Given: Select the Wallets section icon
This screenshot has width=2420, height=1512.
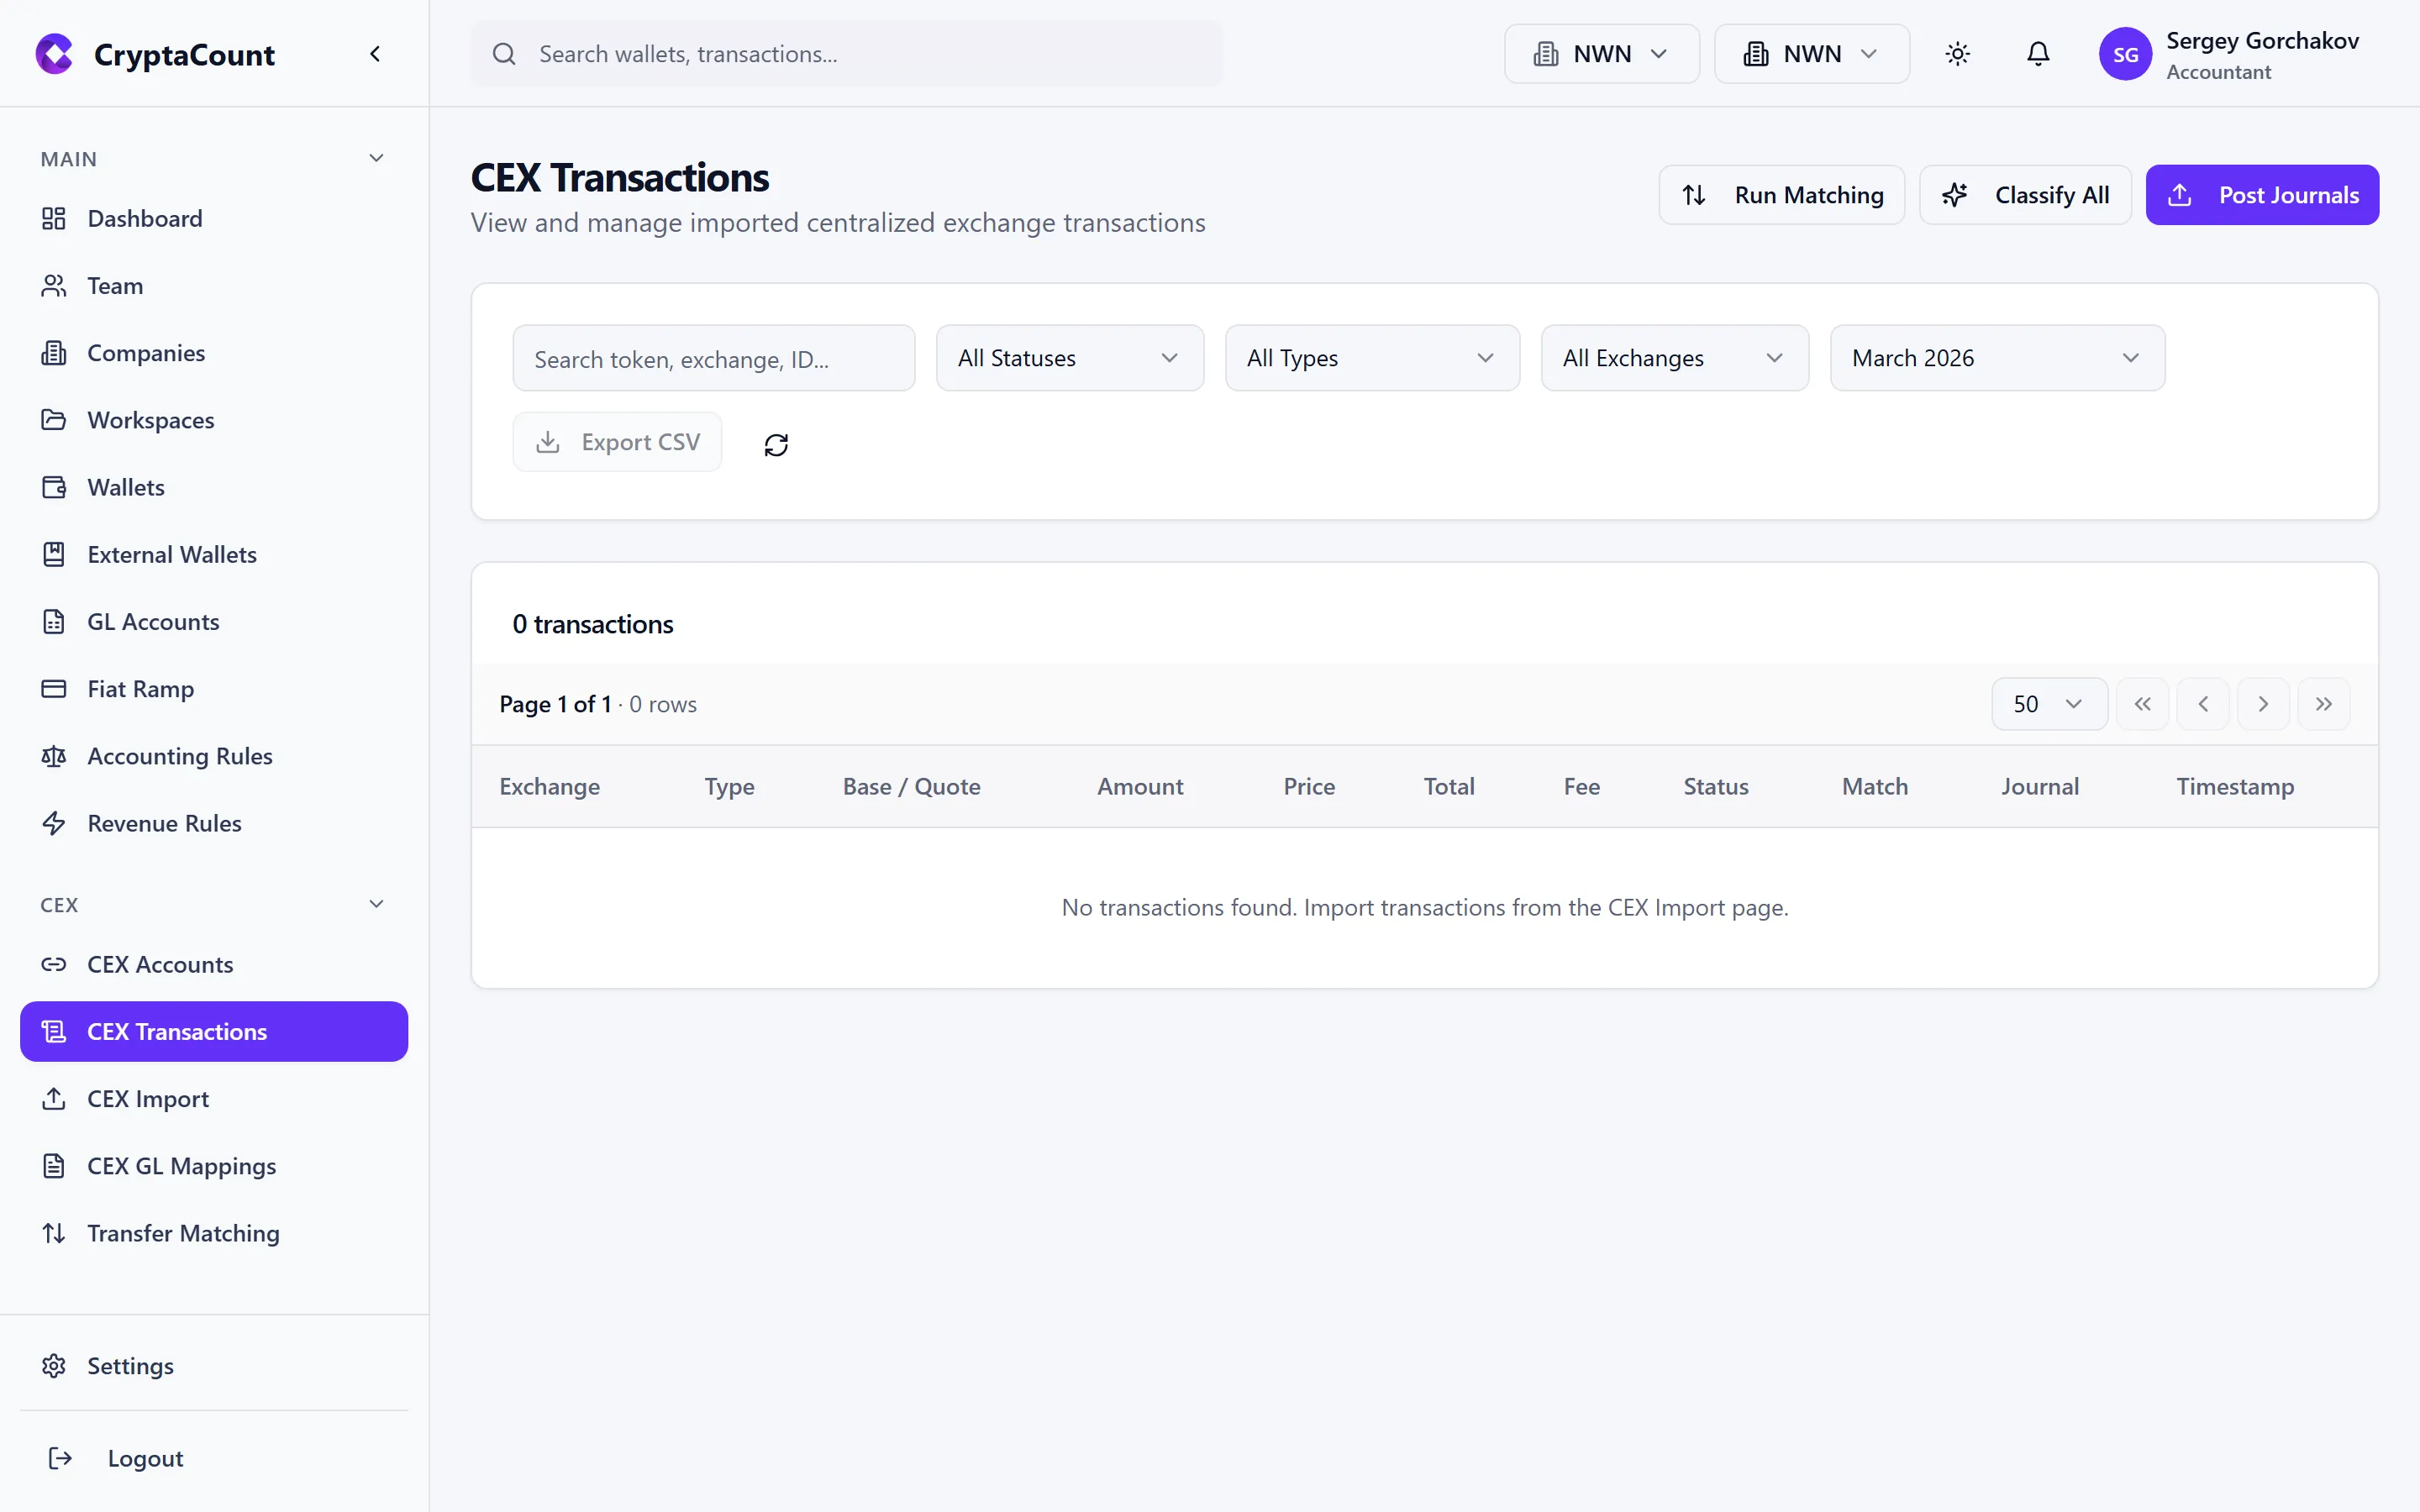Looking at the screenshot, I should click(x=54, y=487).
